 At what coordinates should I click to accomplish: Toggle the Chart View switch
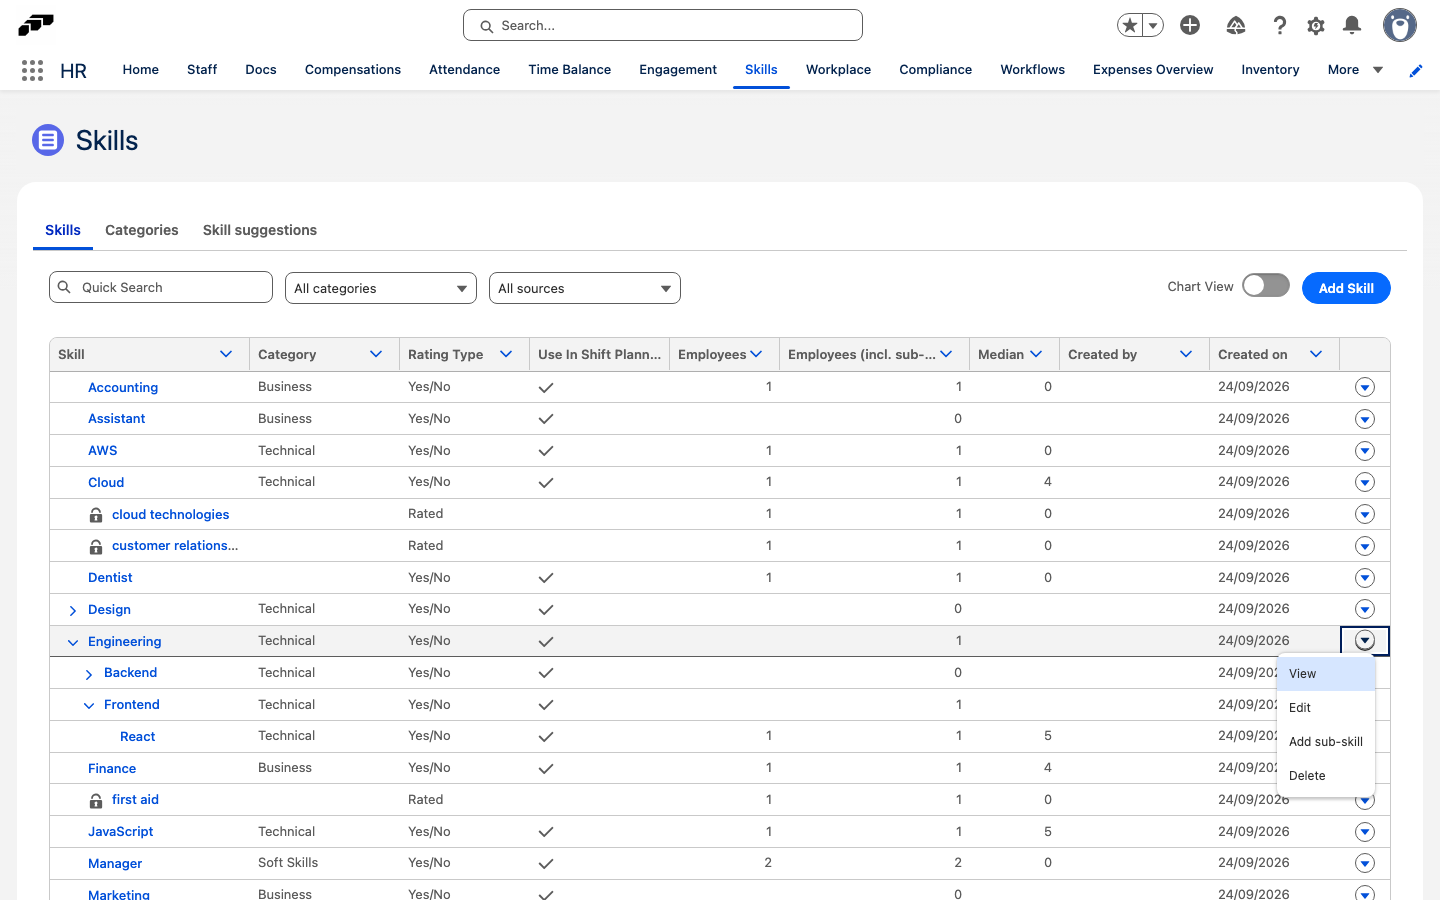tap(1266, 286)
